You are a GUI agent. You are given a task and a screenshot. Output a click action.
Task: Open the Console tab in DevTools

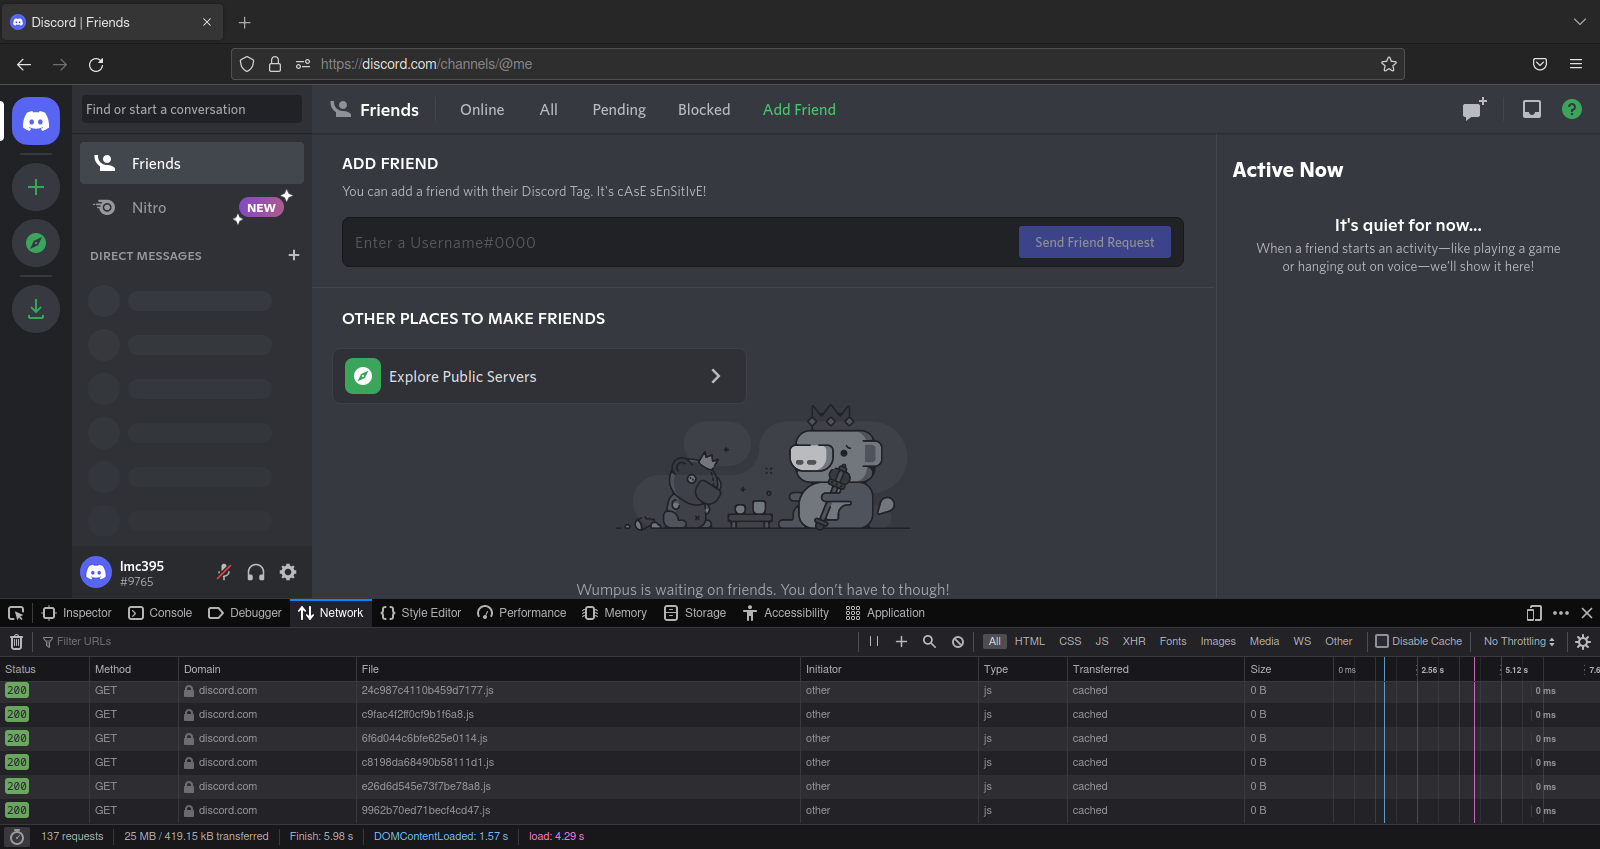[x=160, y=613]
